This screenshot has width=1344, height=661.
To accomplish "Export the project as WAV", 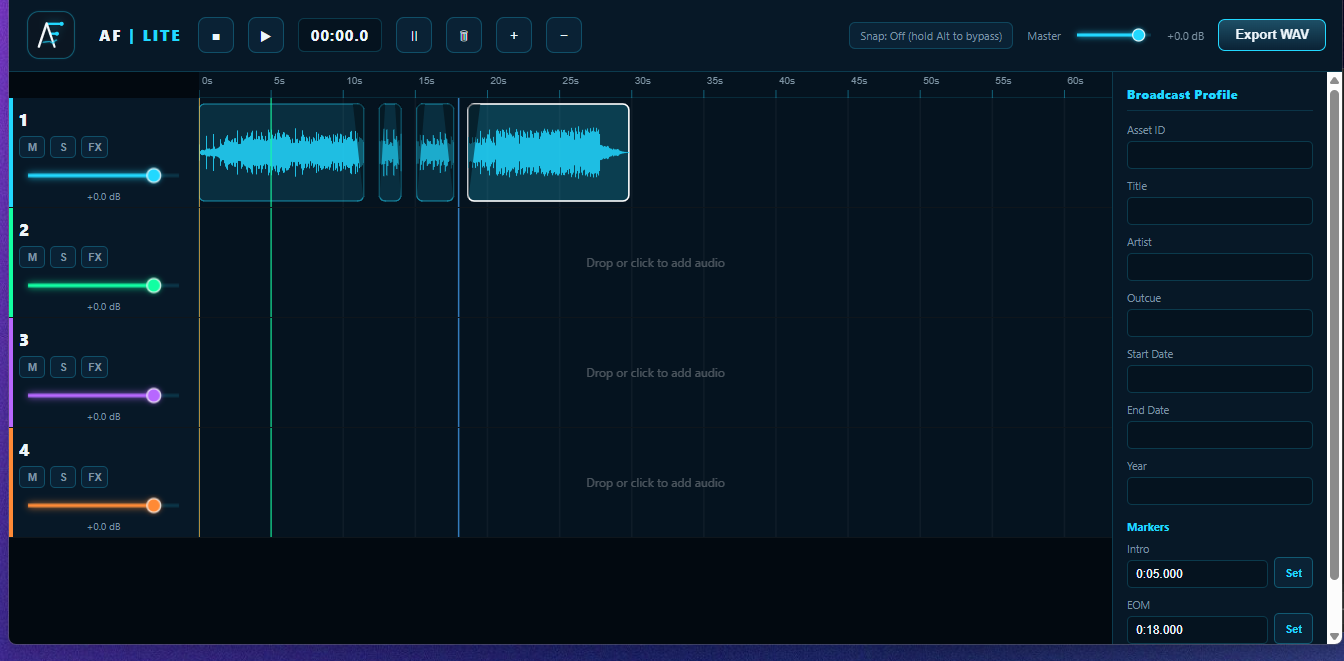I will 1272,34.
